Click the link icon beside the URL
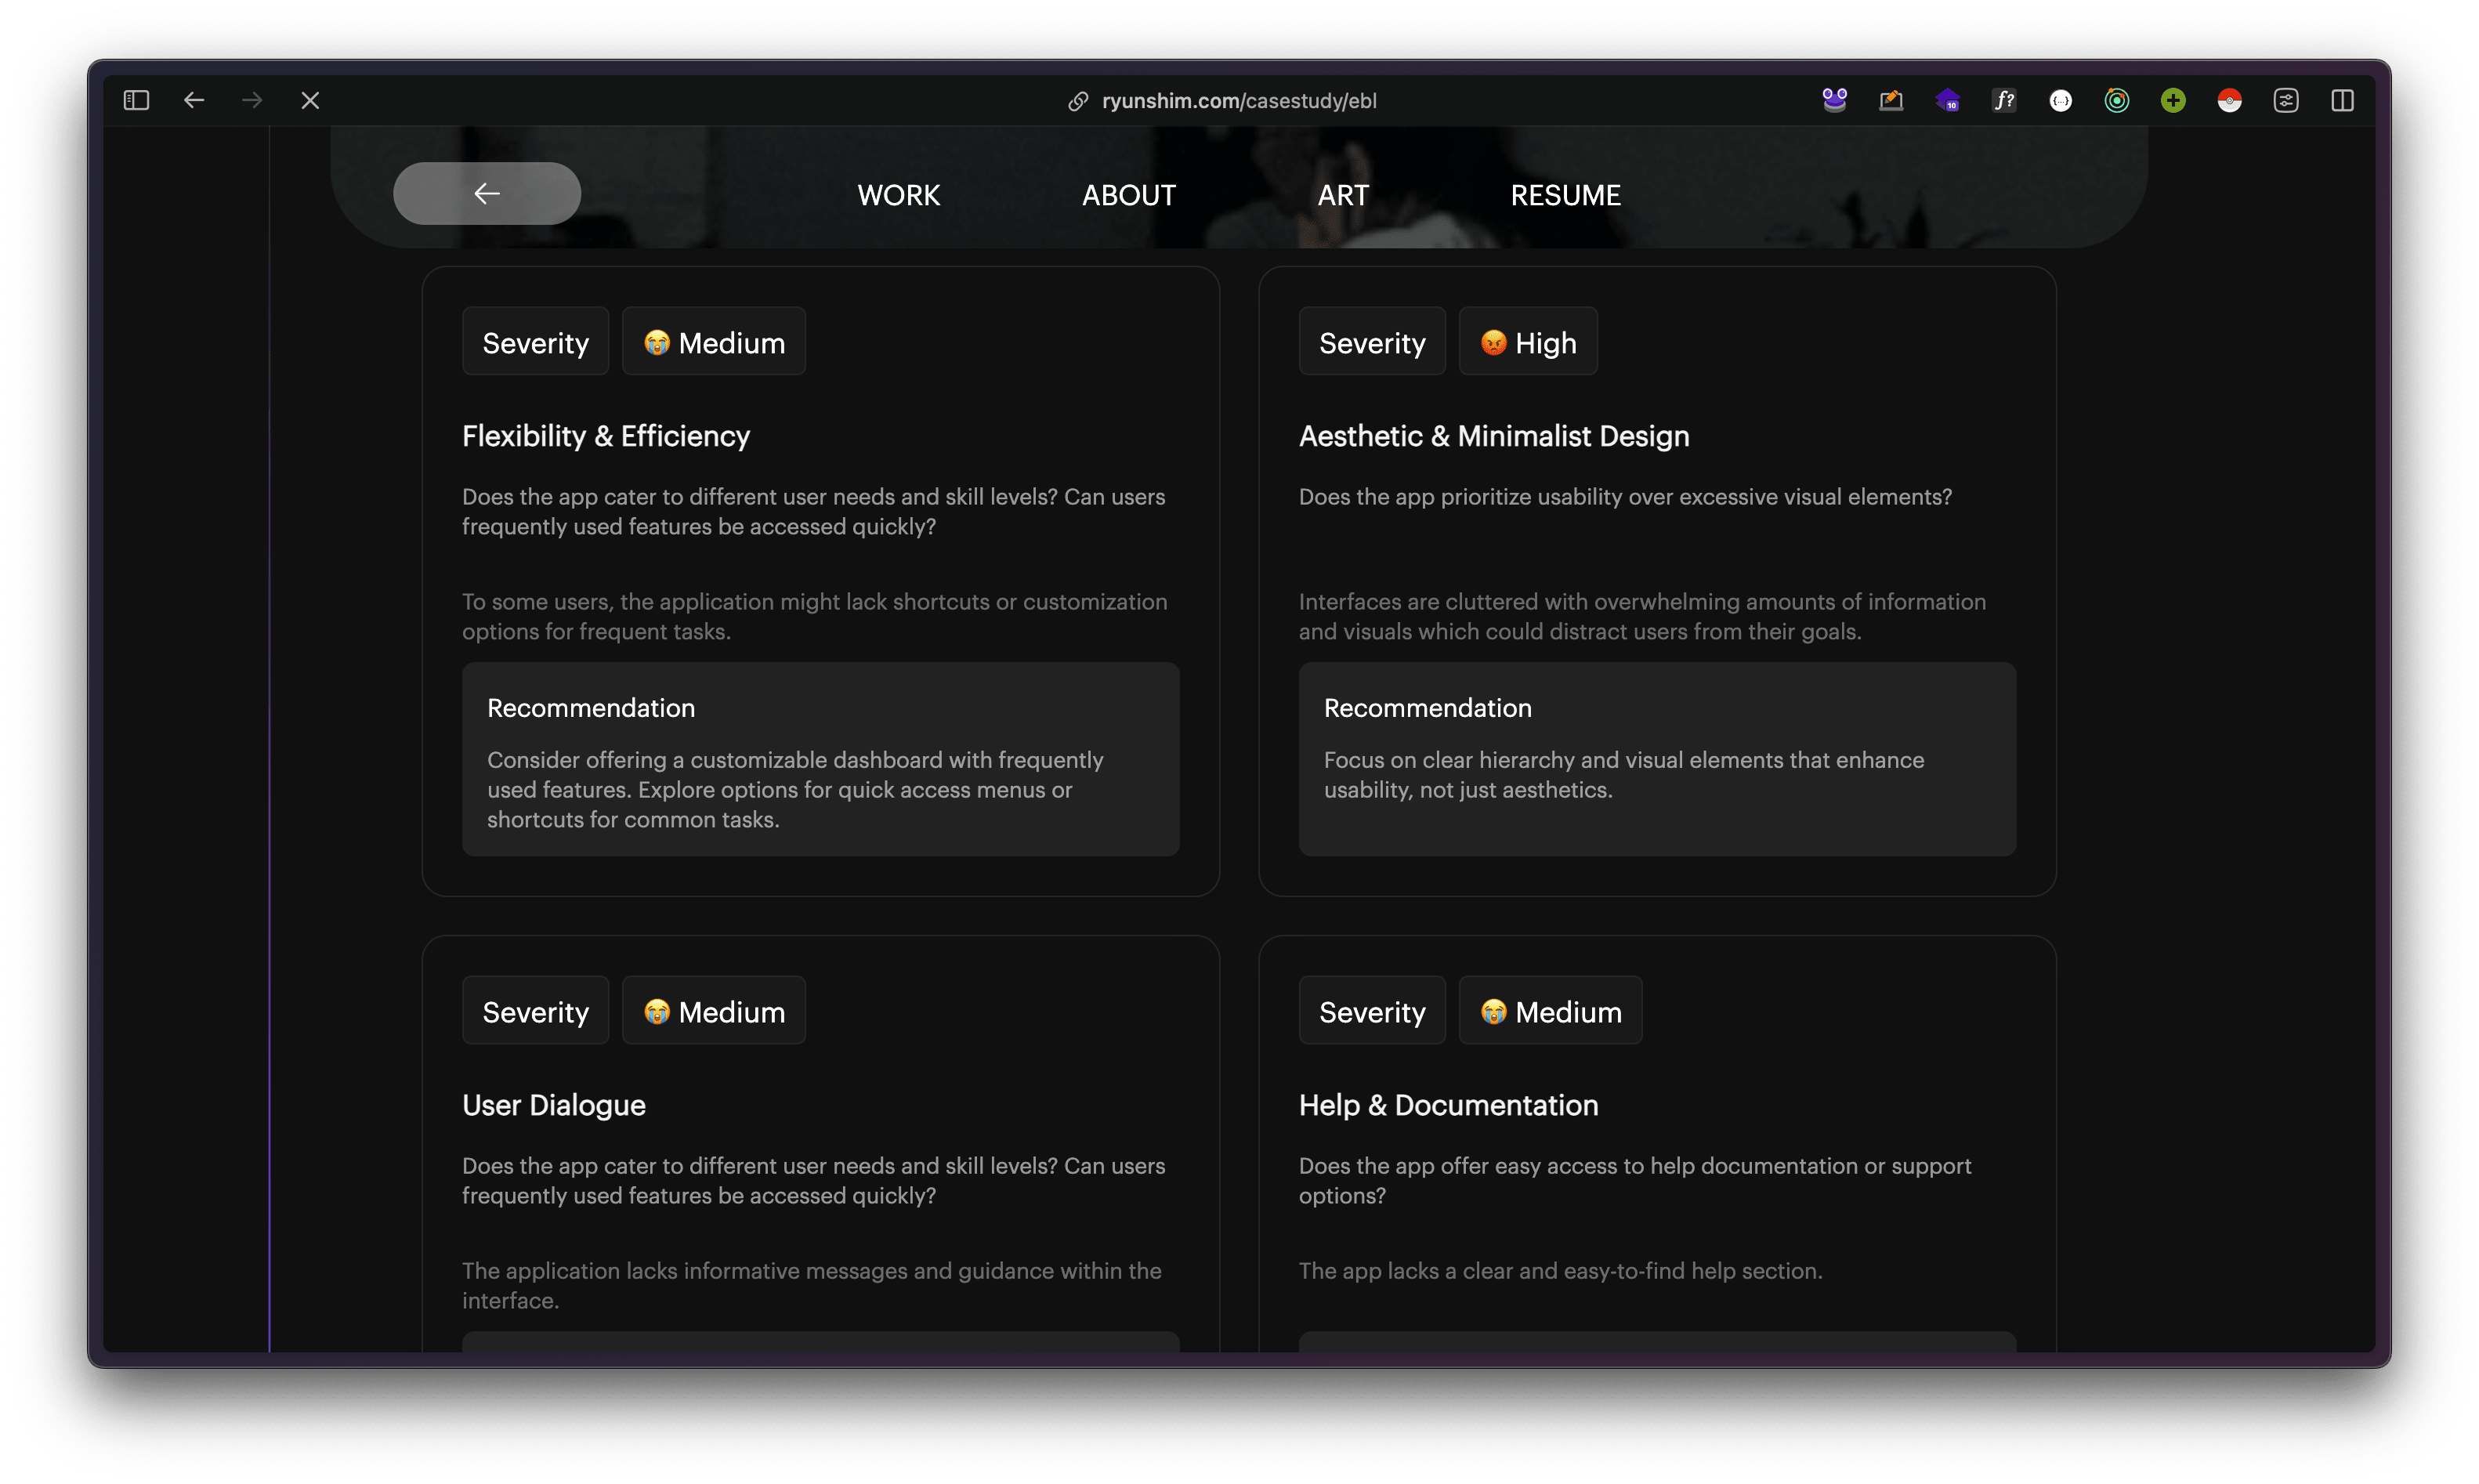2479x1484 pixels. (1077, 101)
